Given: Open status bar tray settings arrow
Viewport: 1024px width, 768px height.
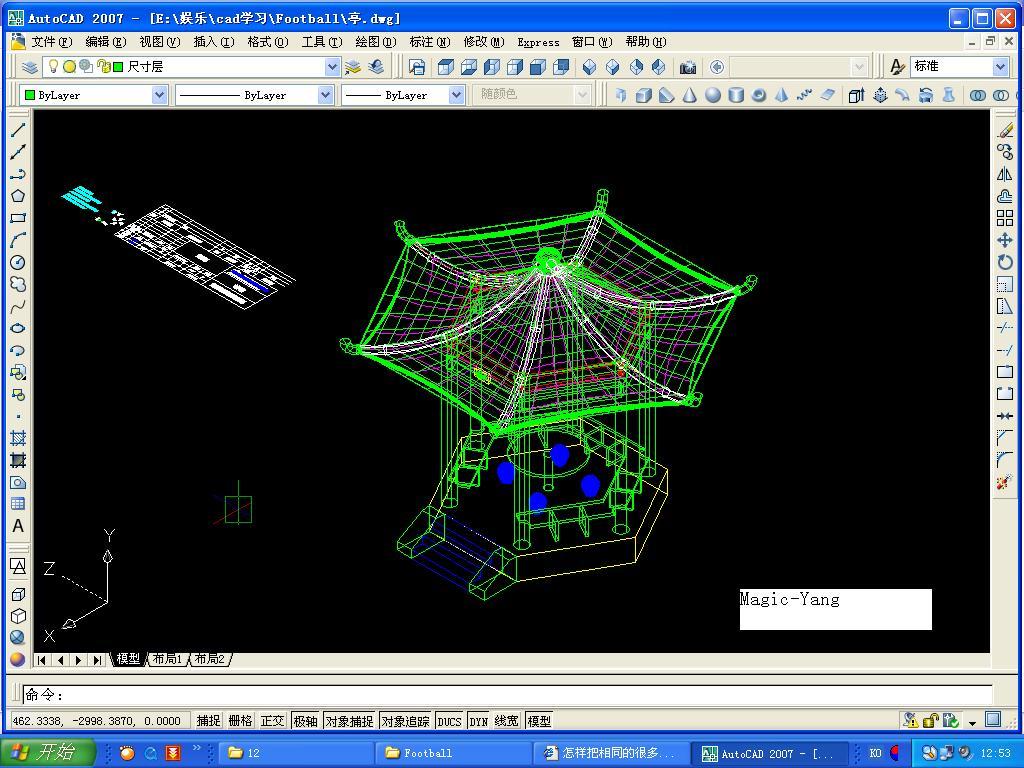Looking at the screenshot, I should [x=972, y=723].
